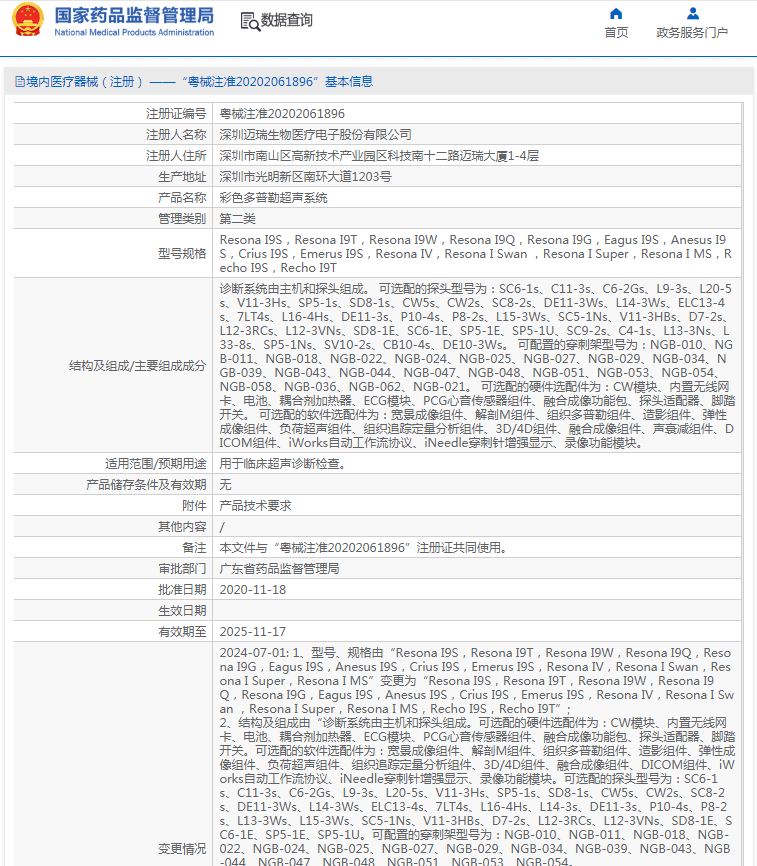This screenshot has width=757, height=866.
Task: Select expiry date 2025-11-17
Action: pos(253,632)
